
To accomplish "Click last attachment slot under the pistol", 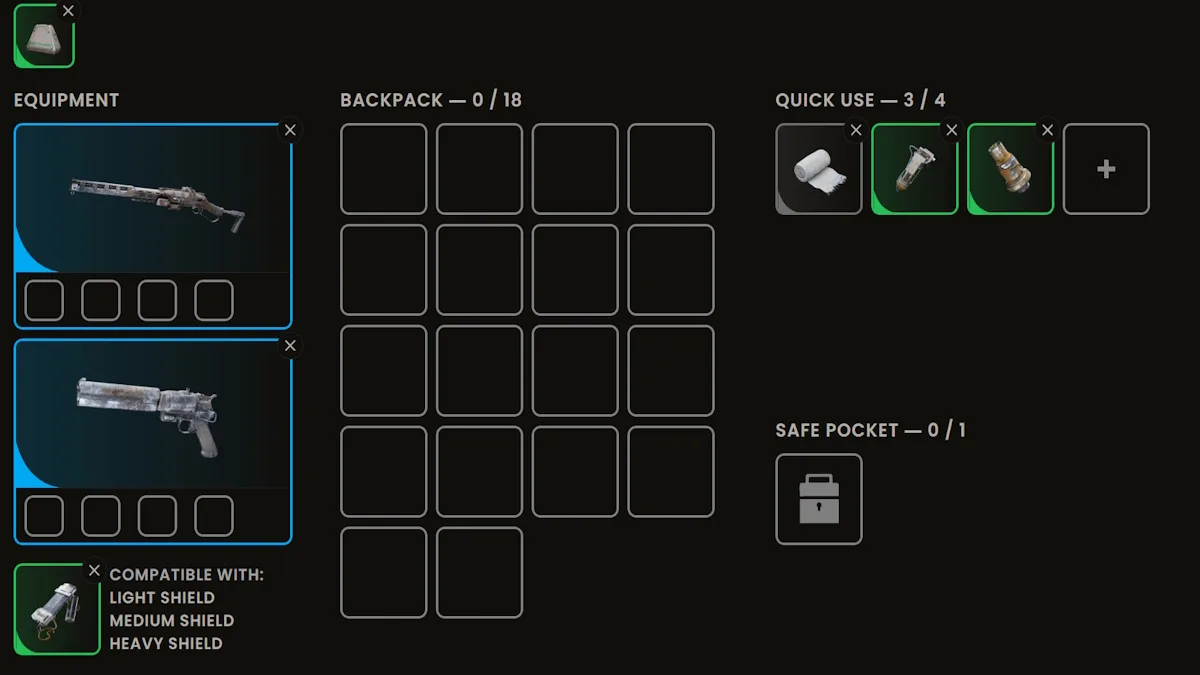I will [x=214, y=516].
